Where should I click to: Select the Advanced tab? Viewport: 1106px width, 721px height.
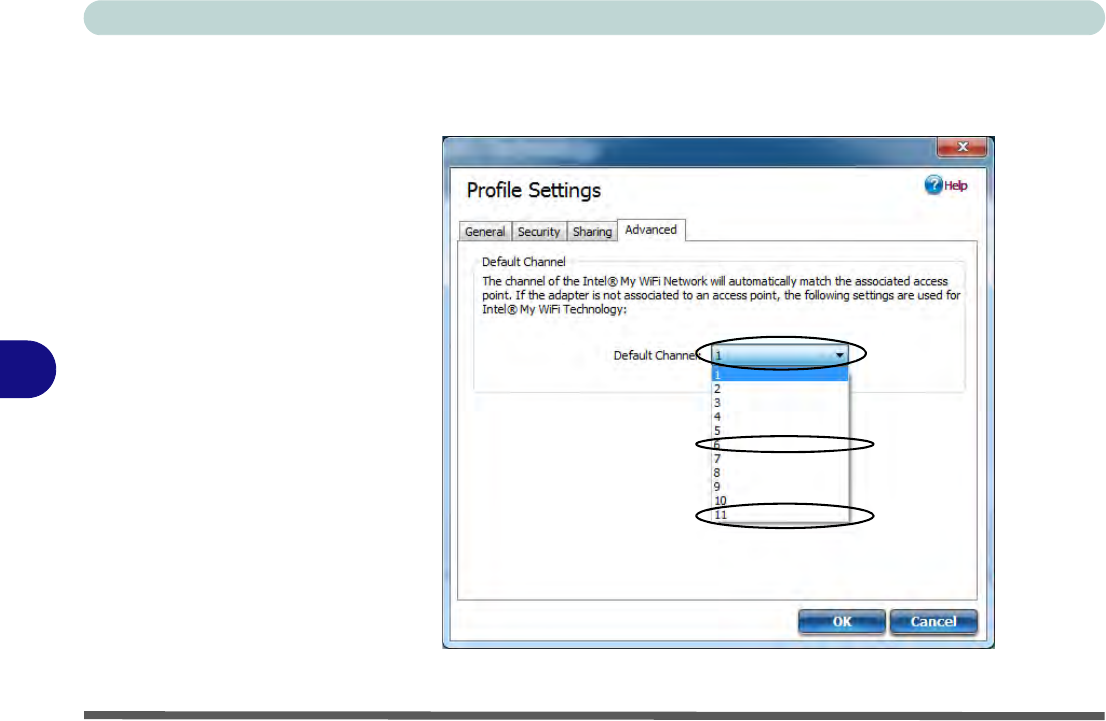[x=651, y=230]
